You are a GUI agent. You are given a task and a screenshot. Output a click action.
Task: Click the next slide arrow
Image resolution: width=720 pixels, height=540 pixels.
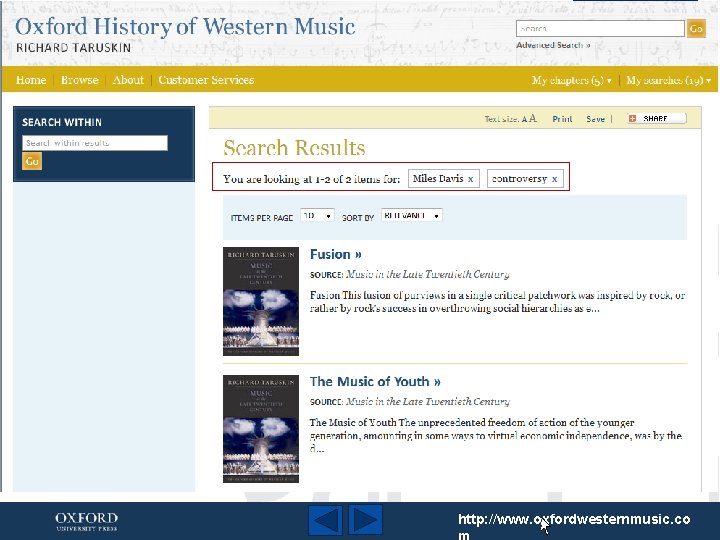pos(366,520)
